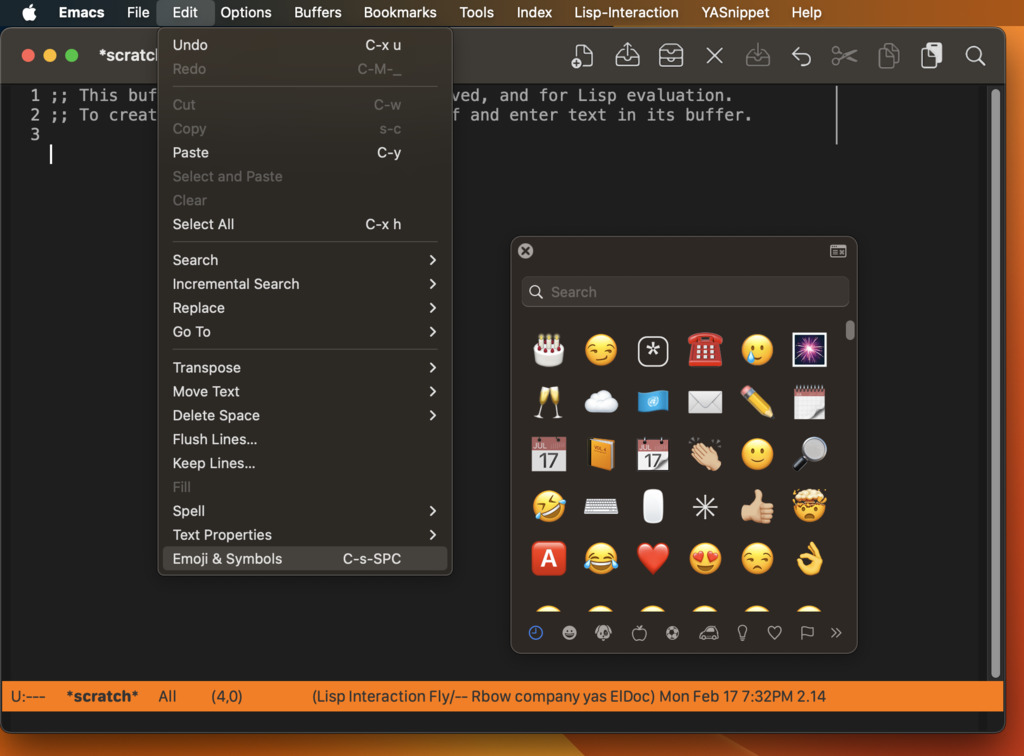Expand the Search submenu in Edit menu
The image size is (1024, 756).
coord(305,260)
